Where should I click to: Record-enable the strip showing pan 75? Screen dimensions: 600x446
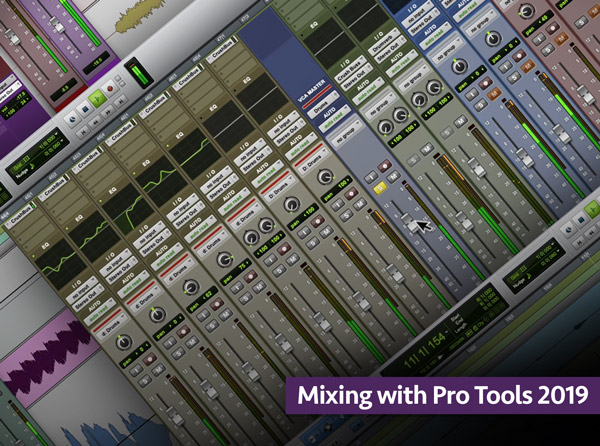point(251,276)
